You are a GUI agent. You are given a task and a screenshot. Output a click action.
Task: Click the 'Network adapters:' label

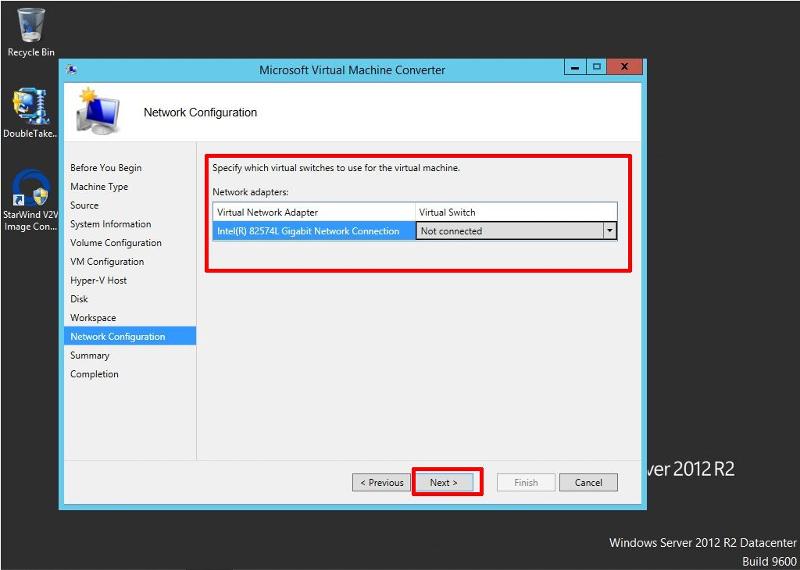click(251, 192)
